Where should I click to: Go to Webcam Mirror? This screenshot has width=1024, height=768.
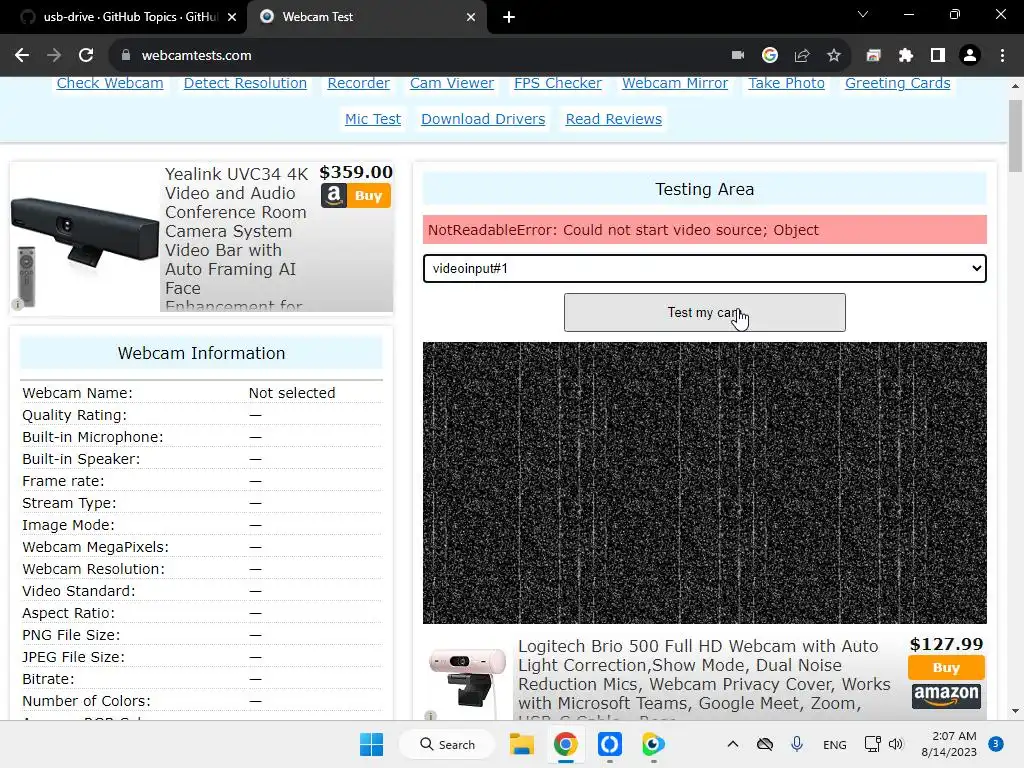[675, 83]
